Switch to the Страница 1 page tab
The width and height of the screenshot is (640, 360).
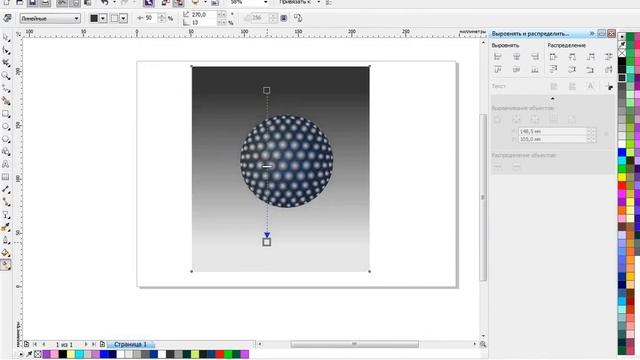(x=130, y=344)
